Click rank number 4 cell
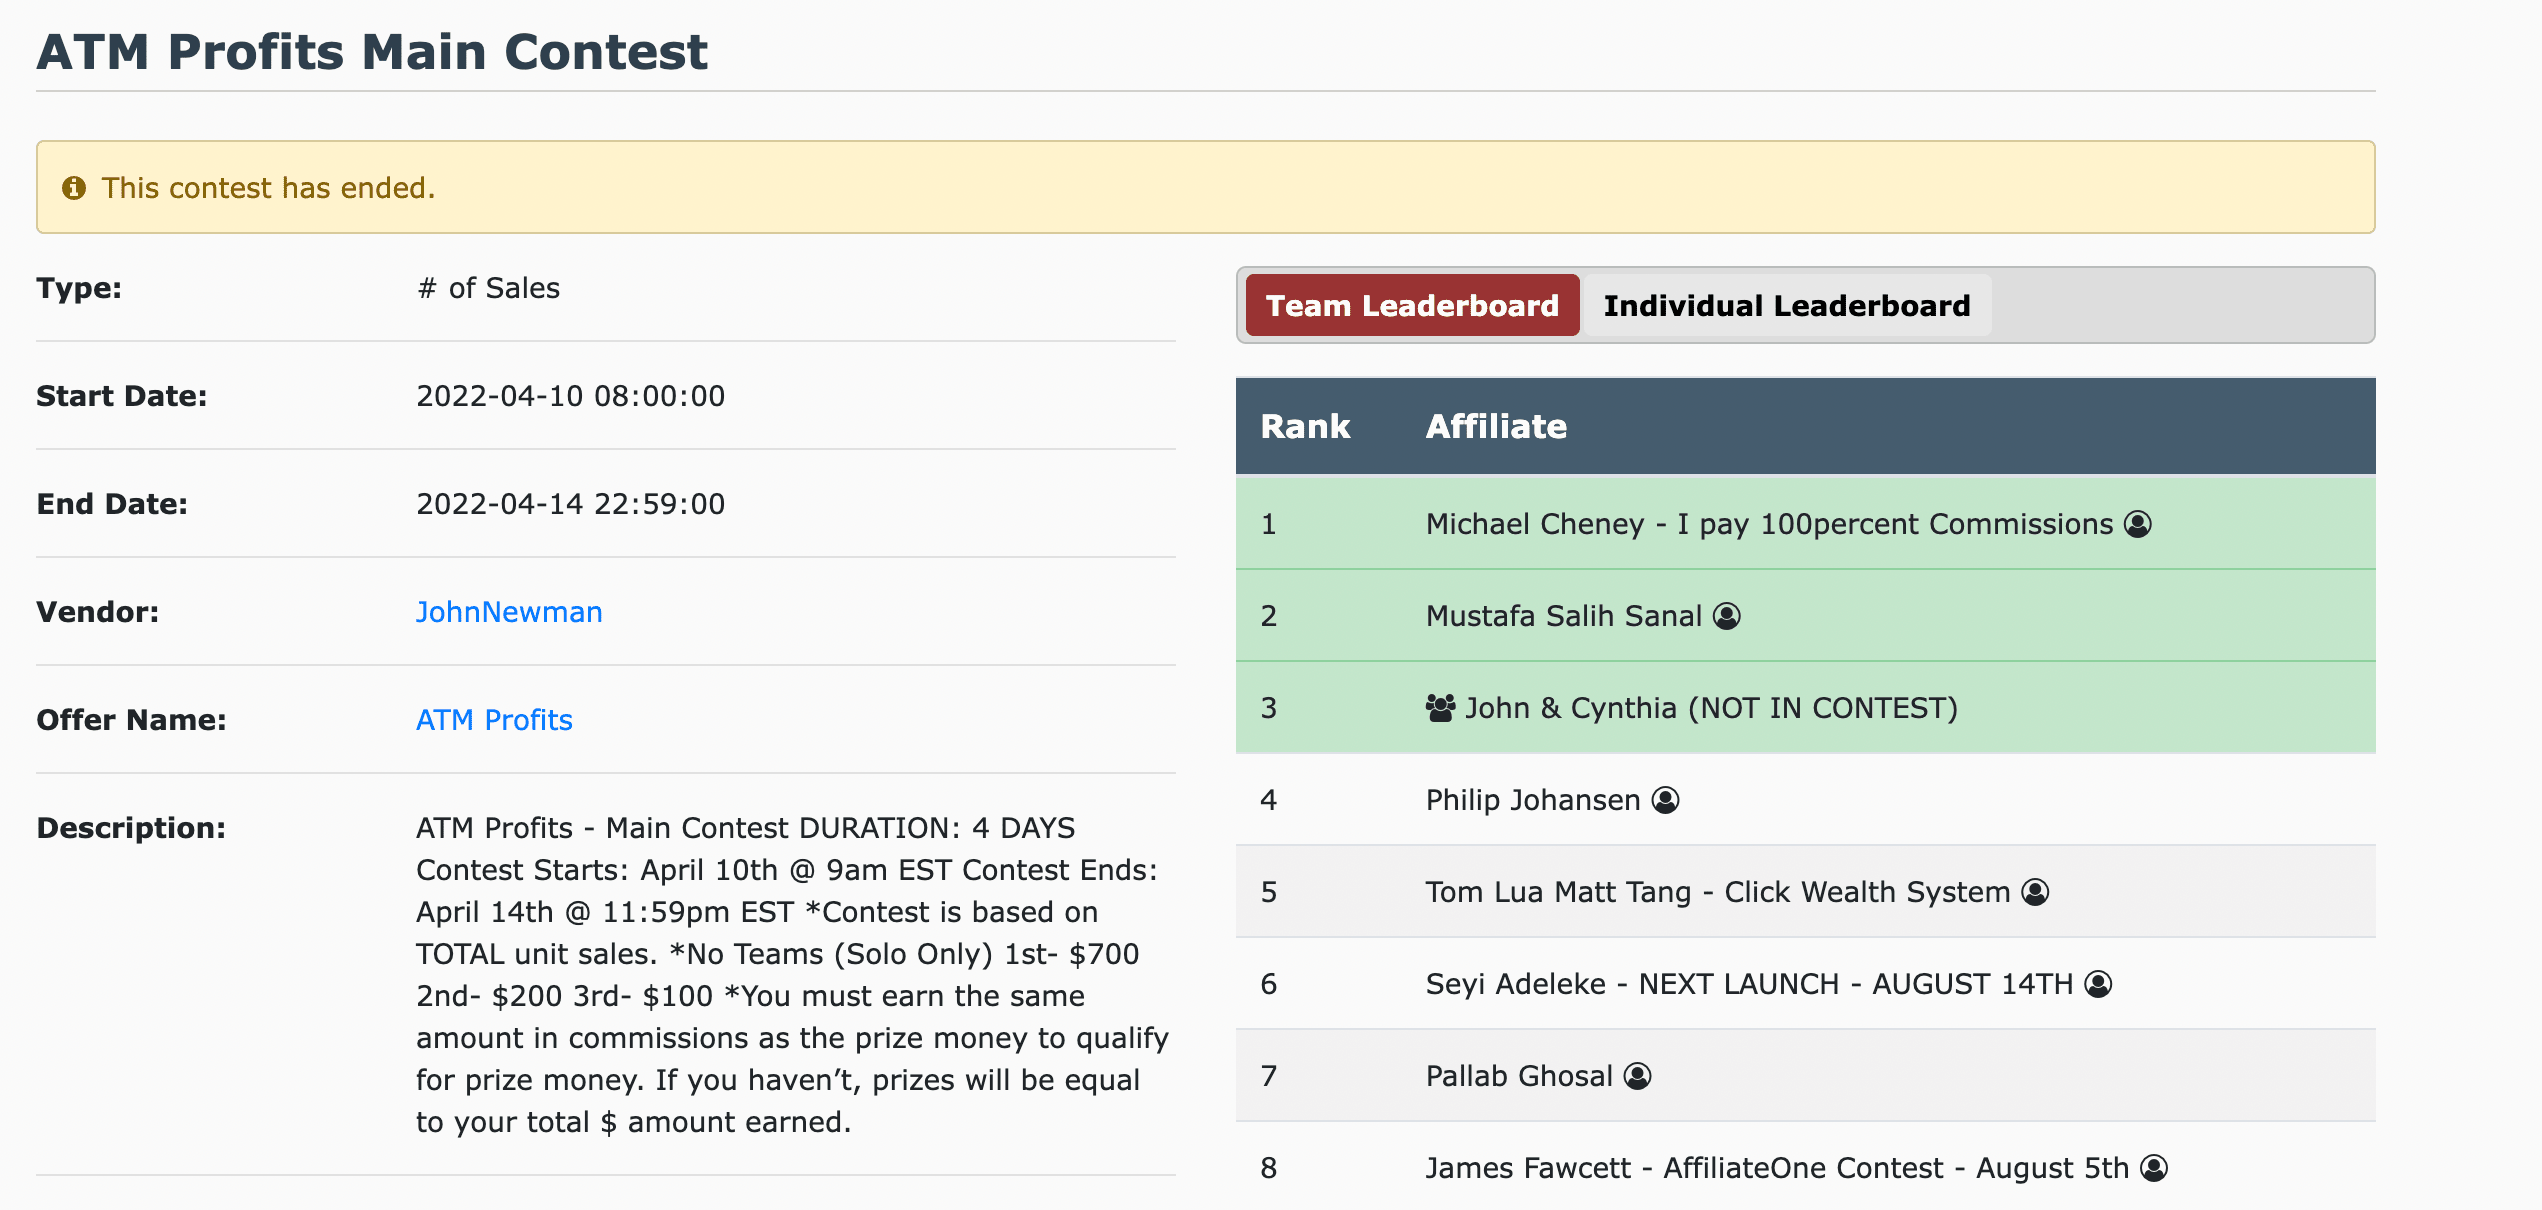 click(x=1268, y=800)
